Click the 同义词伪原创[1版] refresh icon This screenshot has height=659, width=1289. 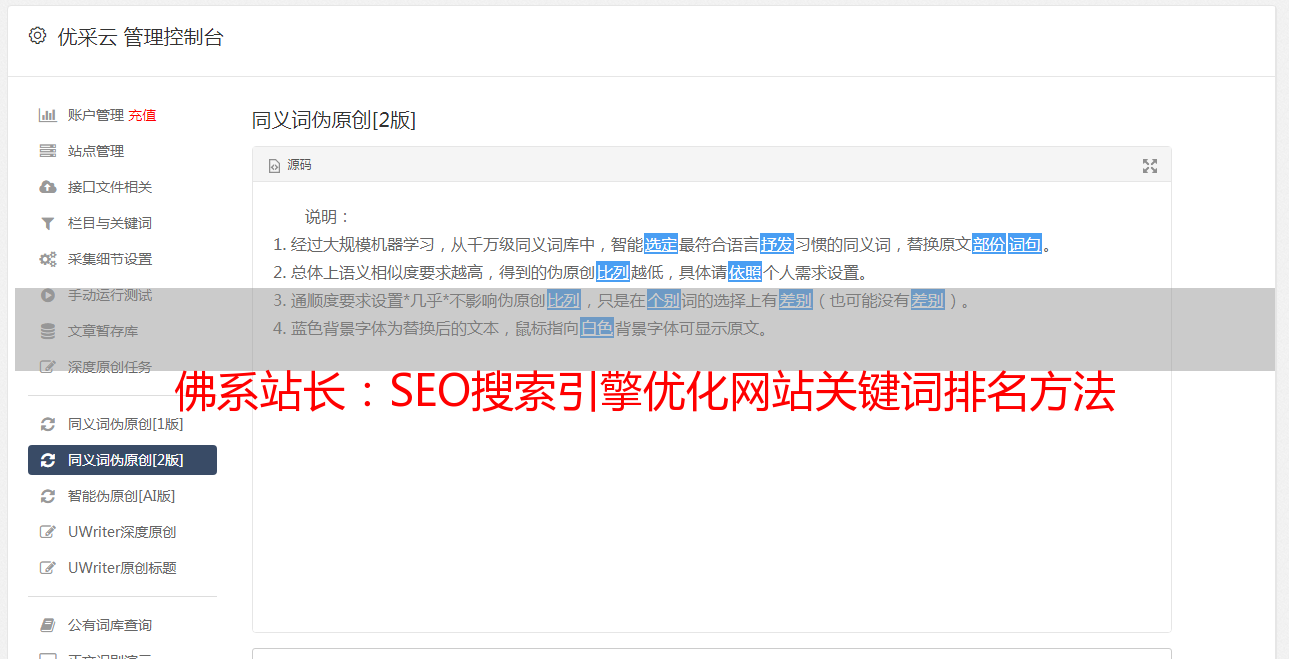click(x=47, y=424)
